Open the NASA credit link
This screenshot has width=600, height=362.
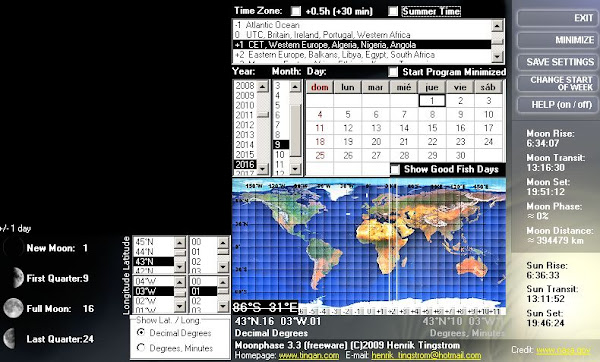pyautogui.click(x=563, y=350)
